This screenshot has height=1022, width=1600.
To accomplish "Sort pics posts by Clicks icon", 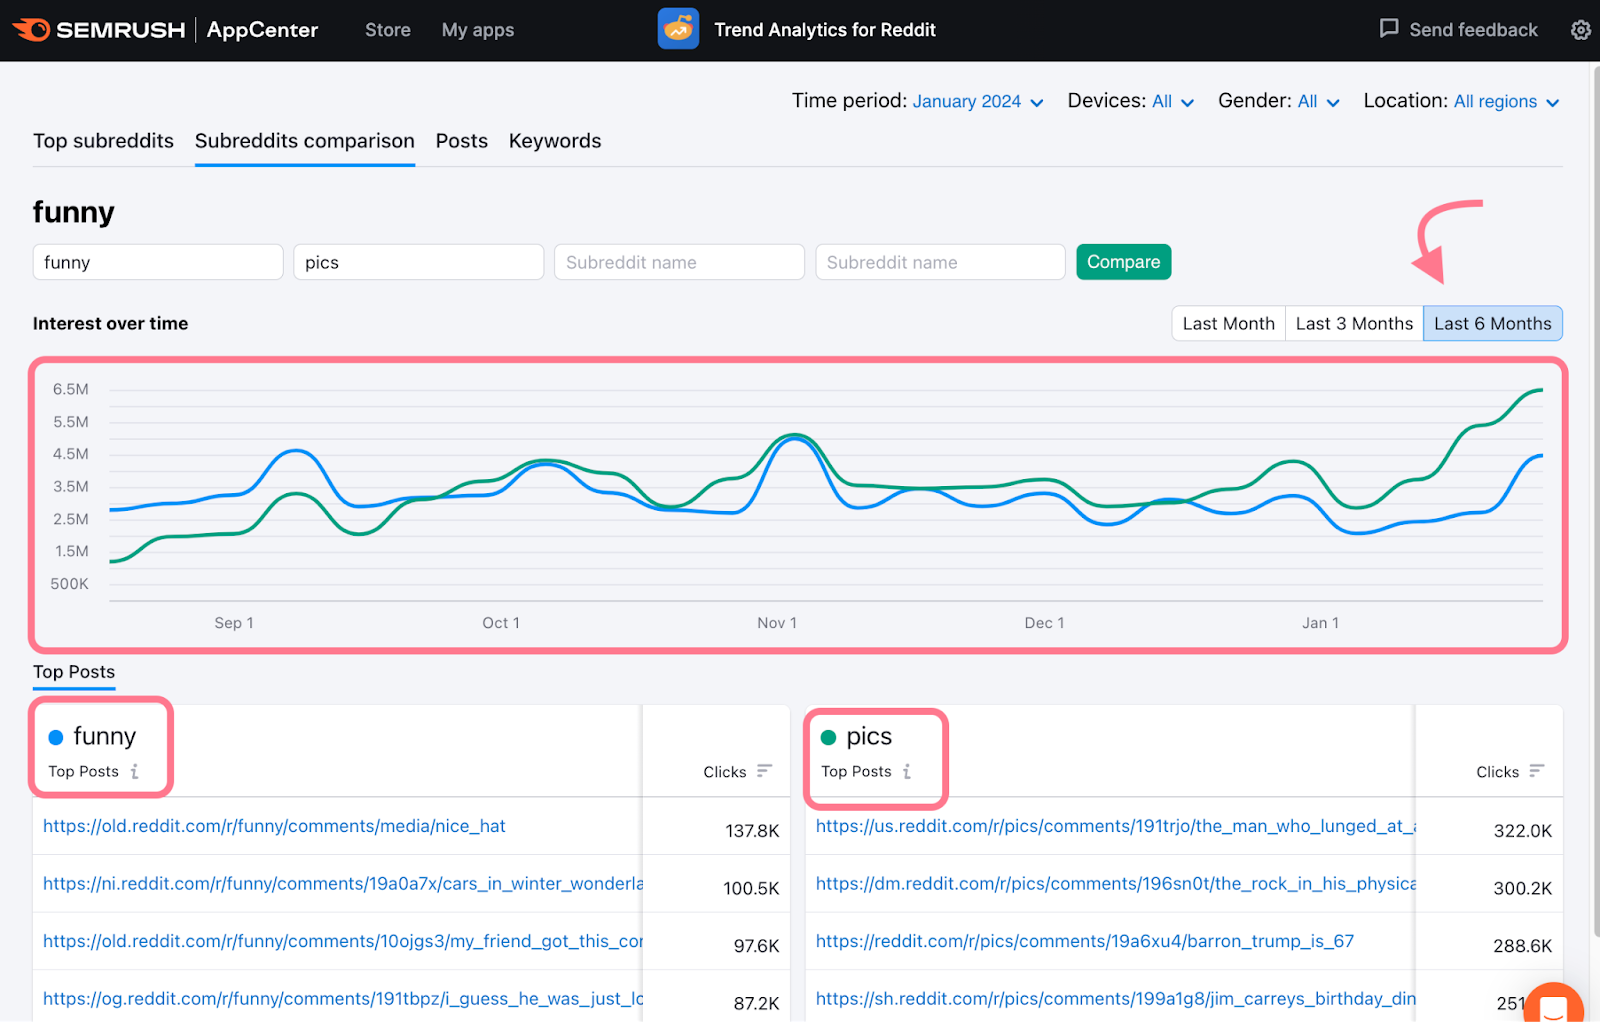I will [x=1537, y=771].
